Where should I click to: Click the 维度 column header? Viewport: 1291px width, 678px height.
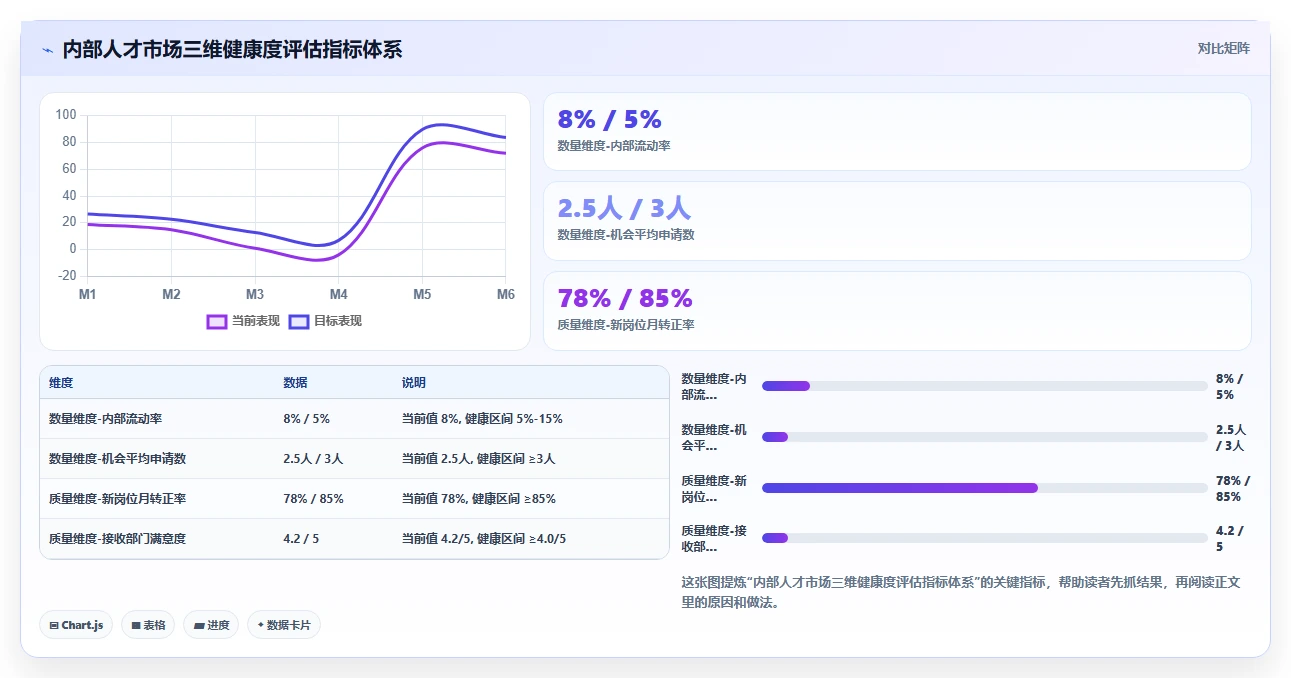[61, 383]
